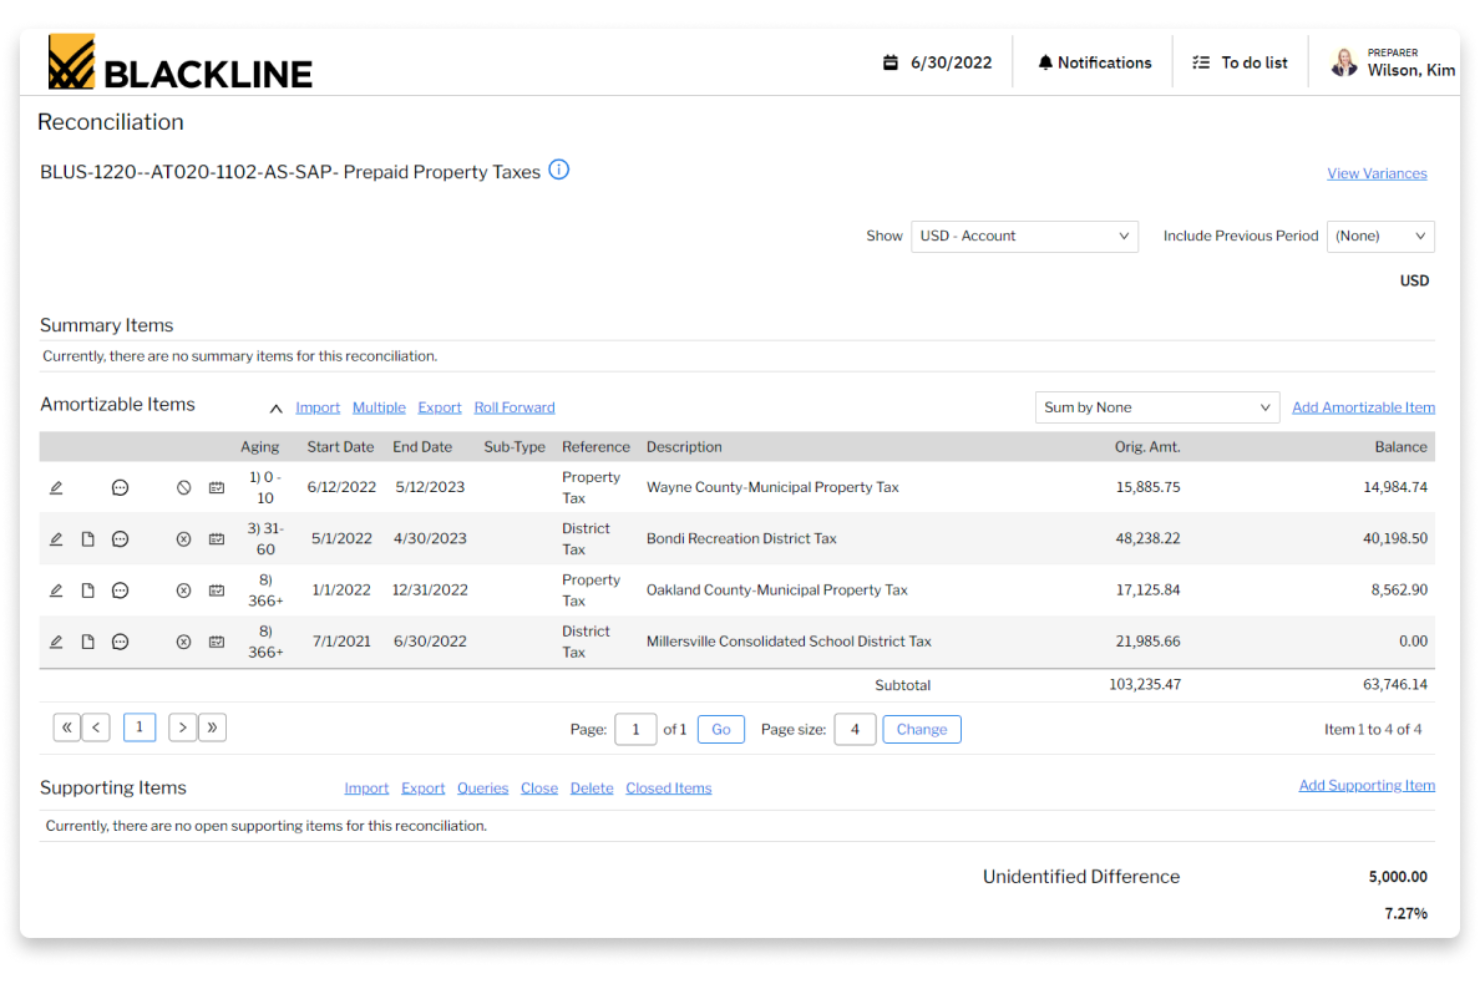Go to the first page of items
Image resolution: width=1480 pixels, height=987 pixels.
point(67,728)
